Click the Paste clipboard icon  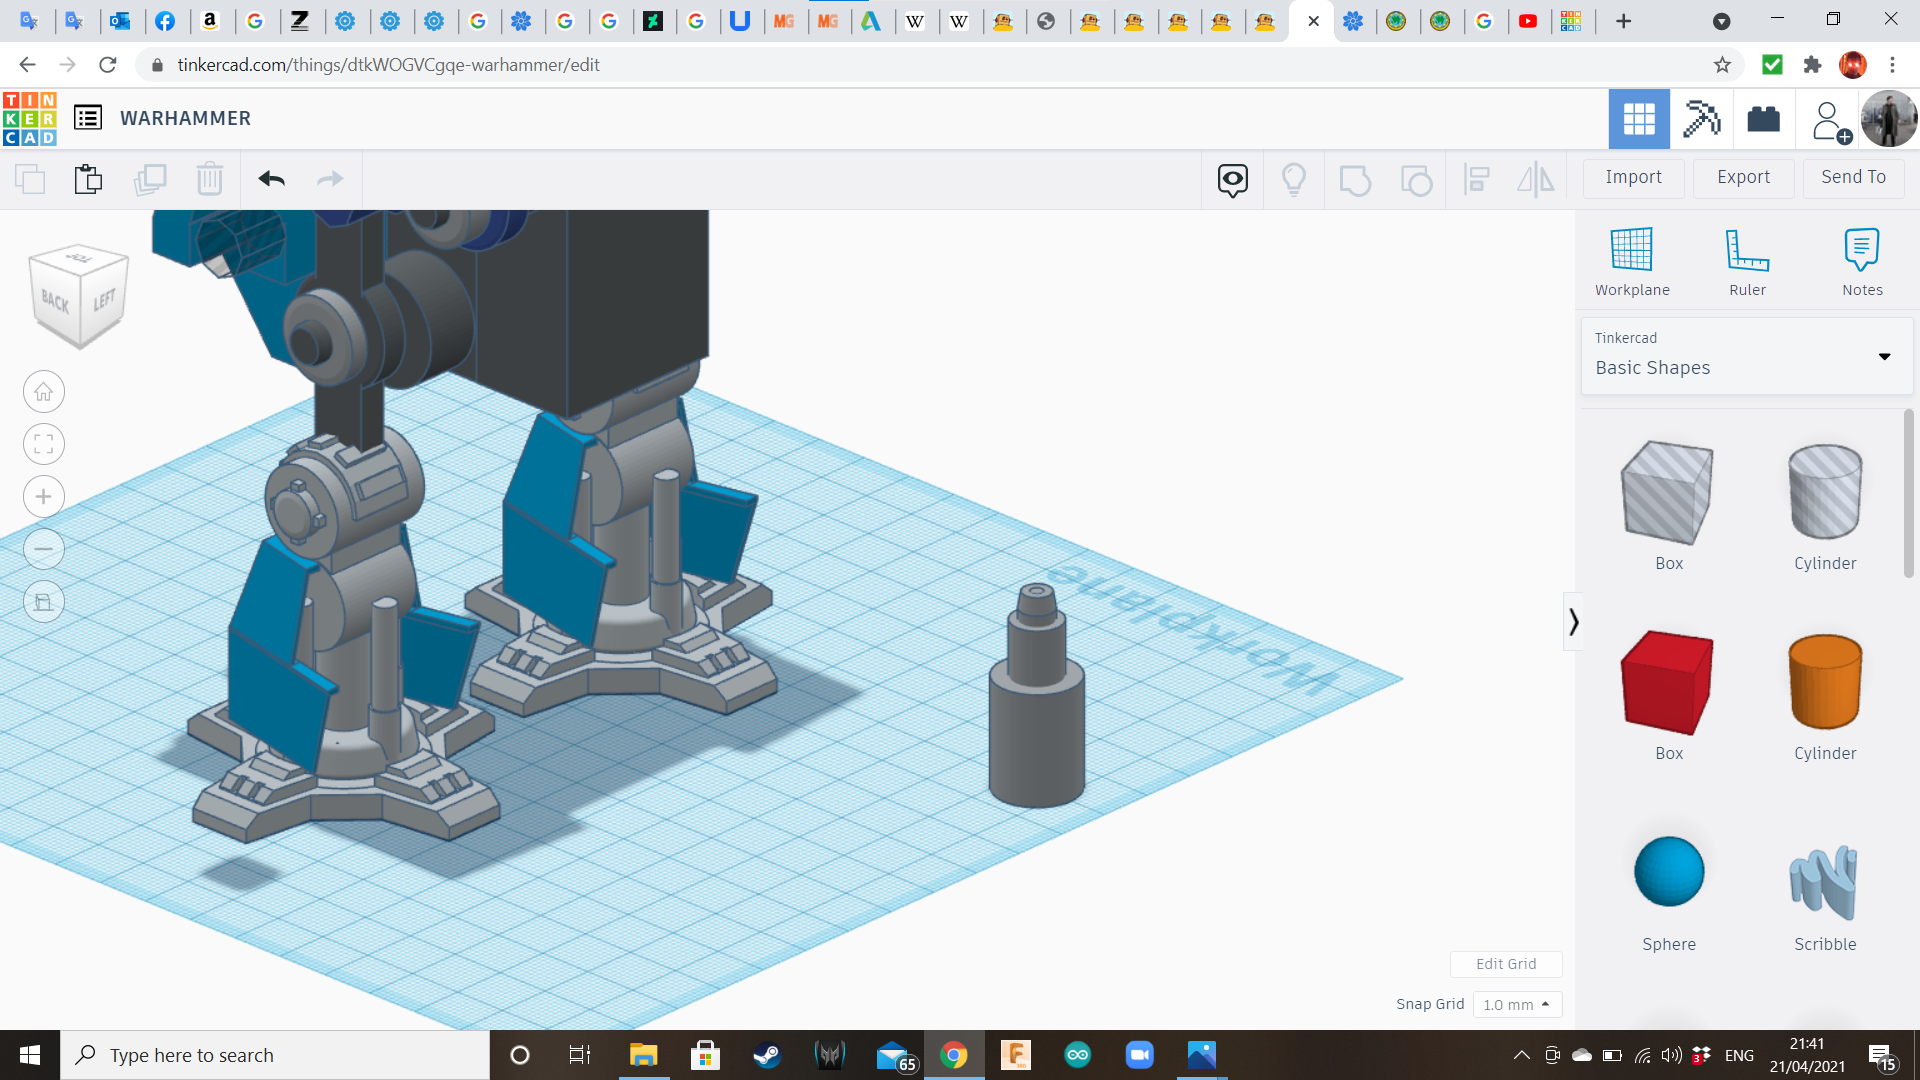(88, 179)
